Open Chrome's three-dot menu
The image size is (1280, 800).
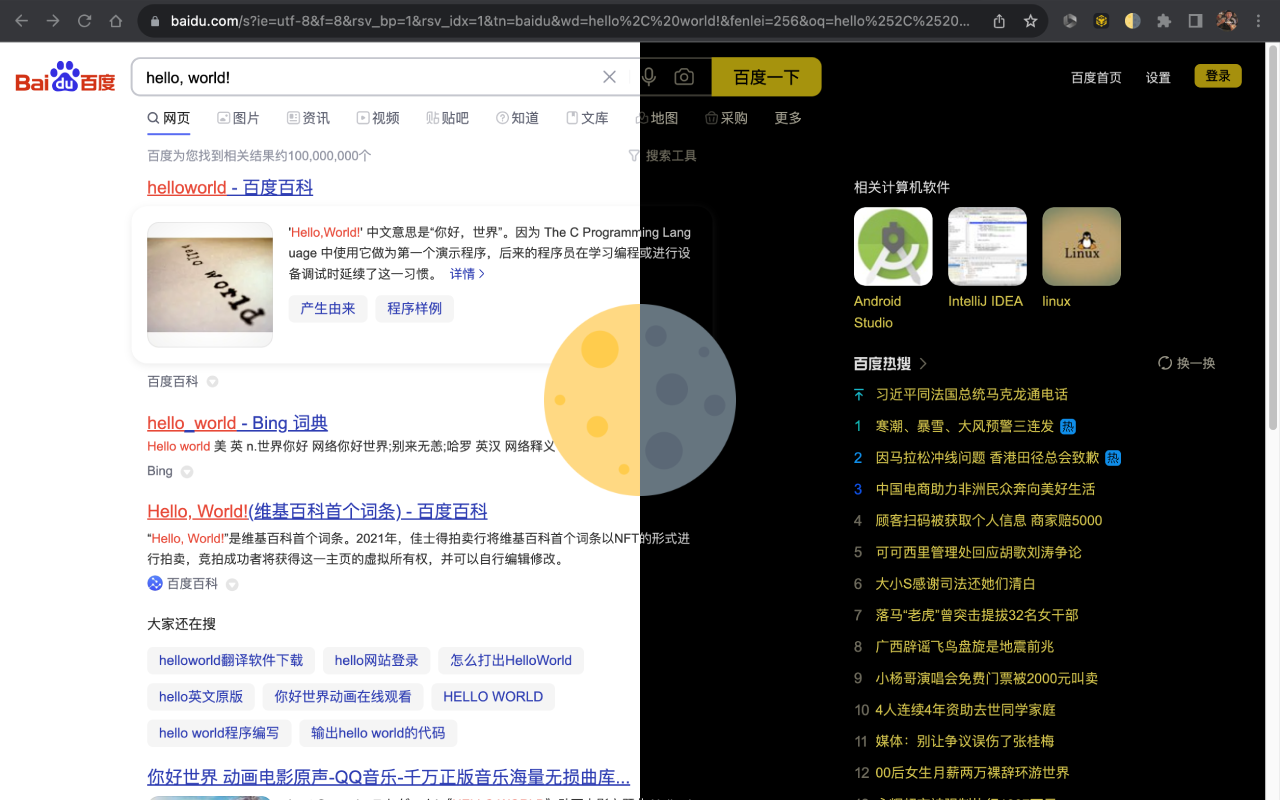pos(1257,19)
